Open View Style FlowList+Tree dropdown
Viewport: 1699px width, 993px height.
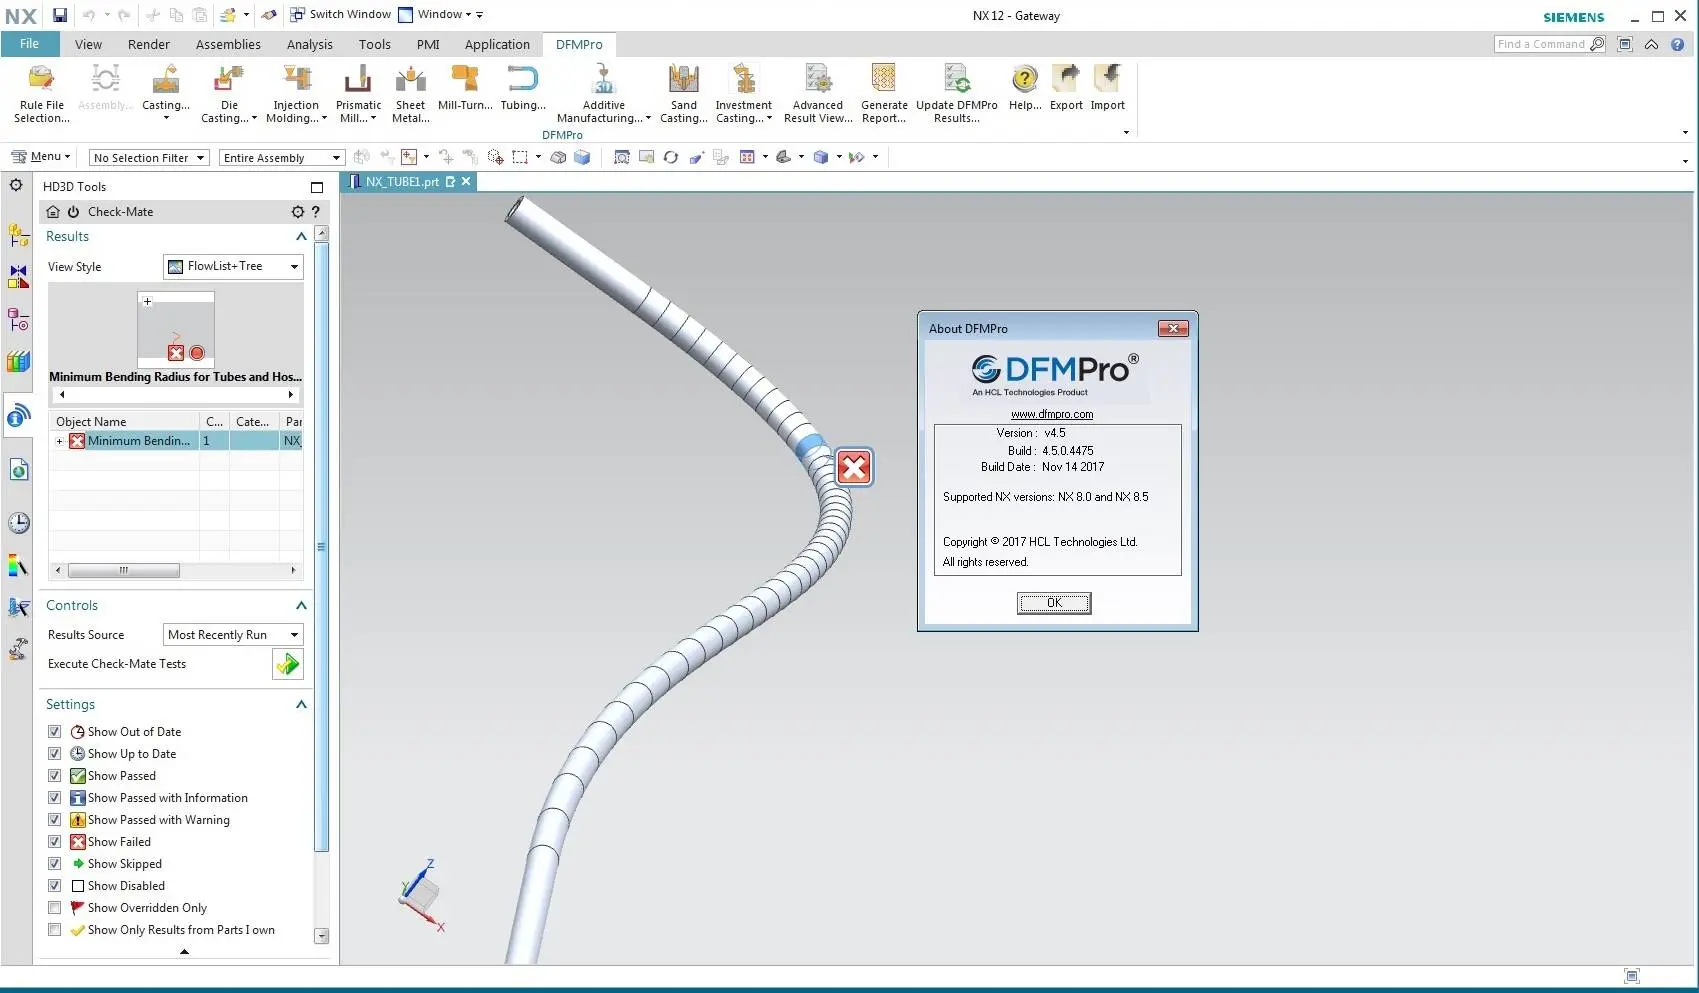pos(233,266)
